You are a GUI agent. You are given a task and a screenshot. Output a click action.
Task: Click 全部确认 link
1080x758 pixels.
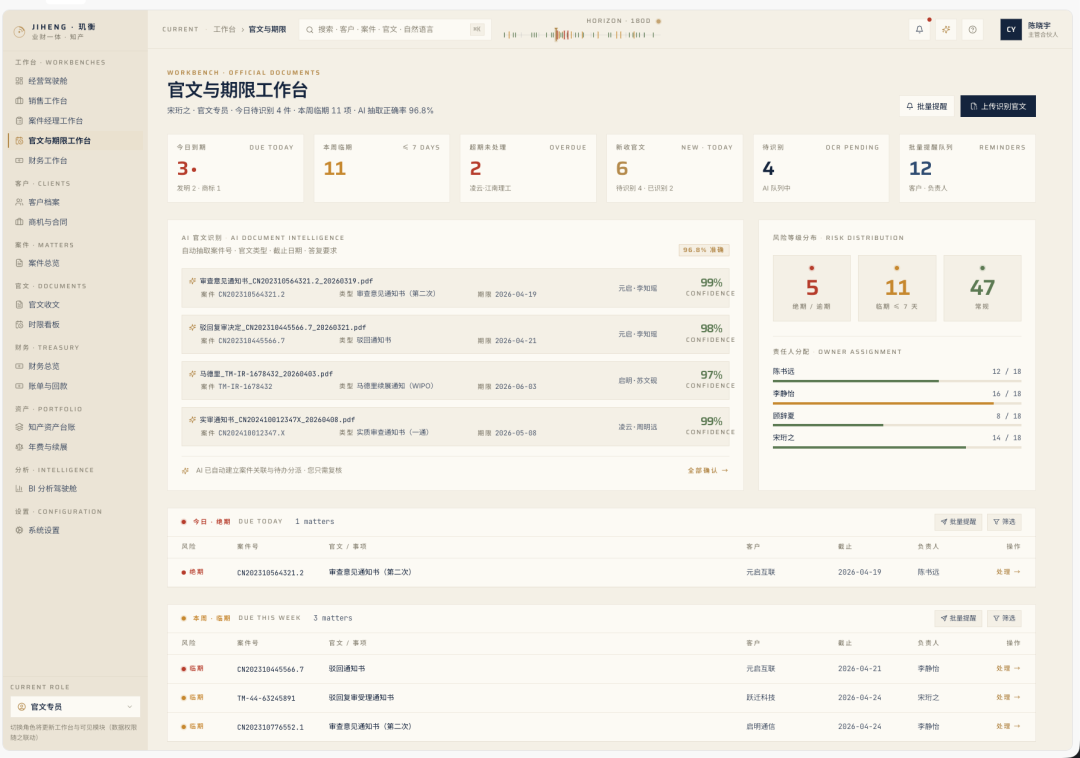click(707, 471)
